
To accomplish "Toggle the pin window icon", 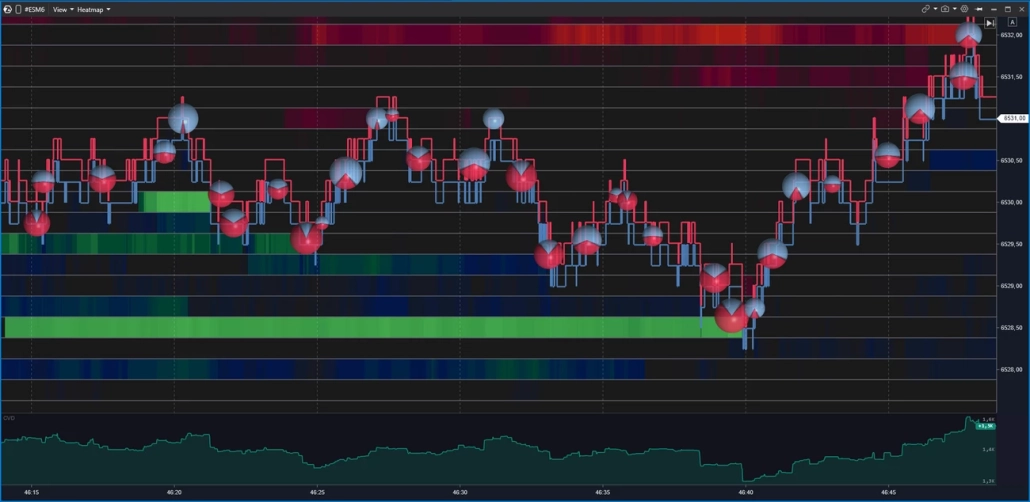I will click(x=979, y=9).
